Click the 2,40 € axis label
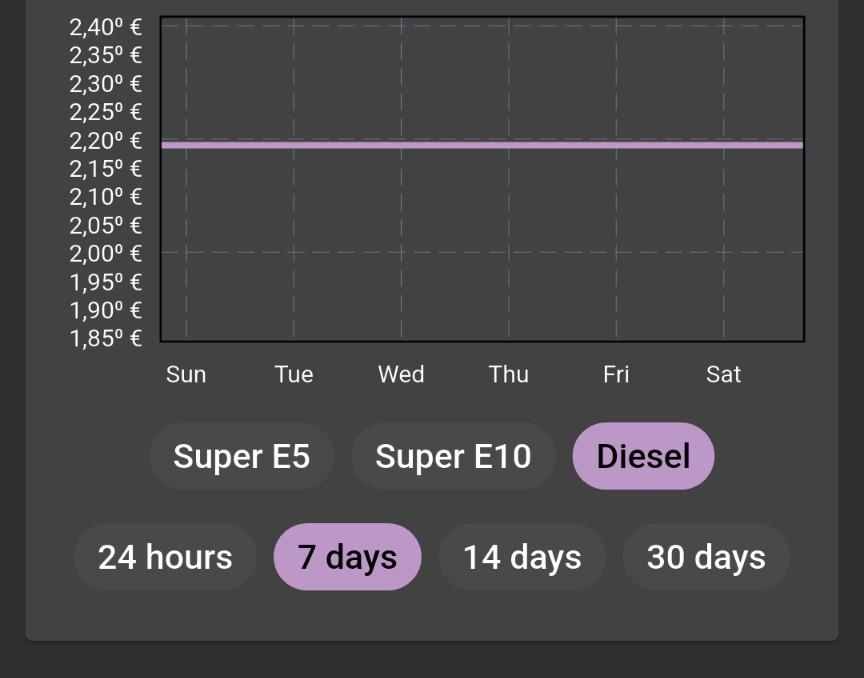864x678 pixels. pos(106,28)
